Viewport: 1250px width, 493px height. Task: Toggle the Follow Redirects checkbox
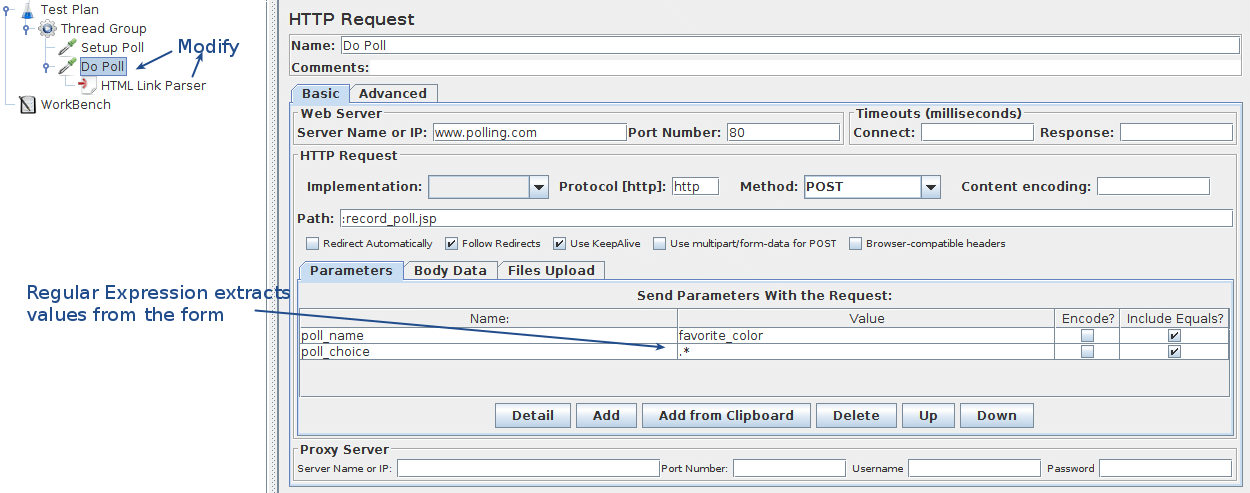pyautogui.click(x=451, y=243)
